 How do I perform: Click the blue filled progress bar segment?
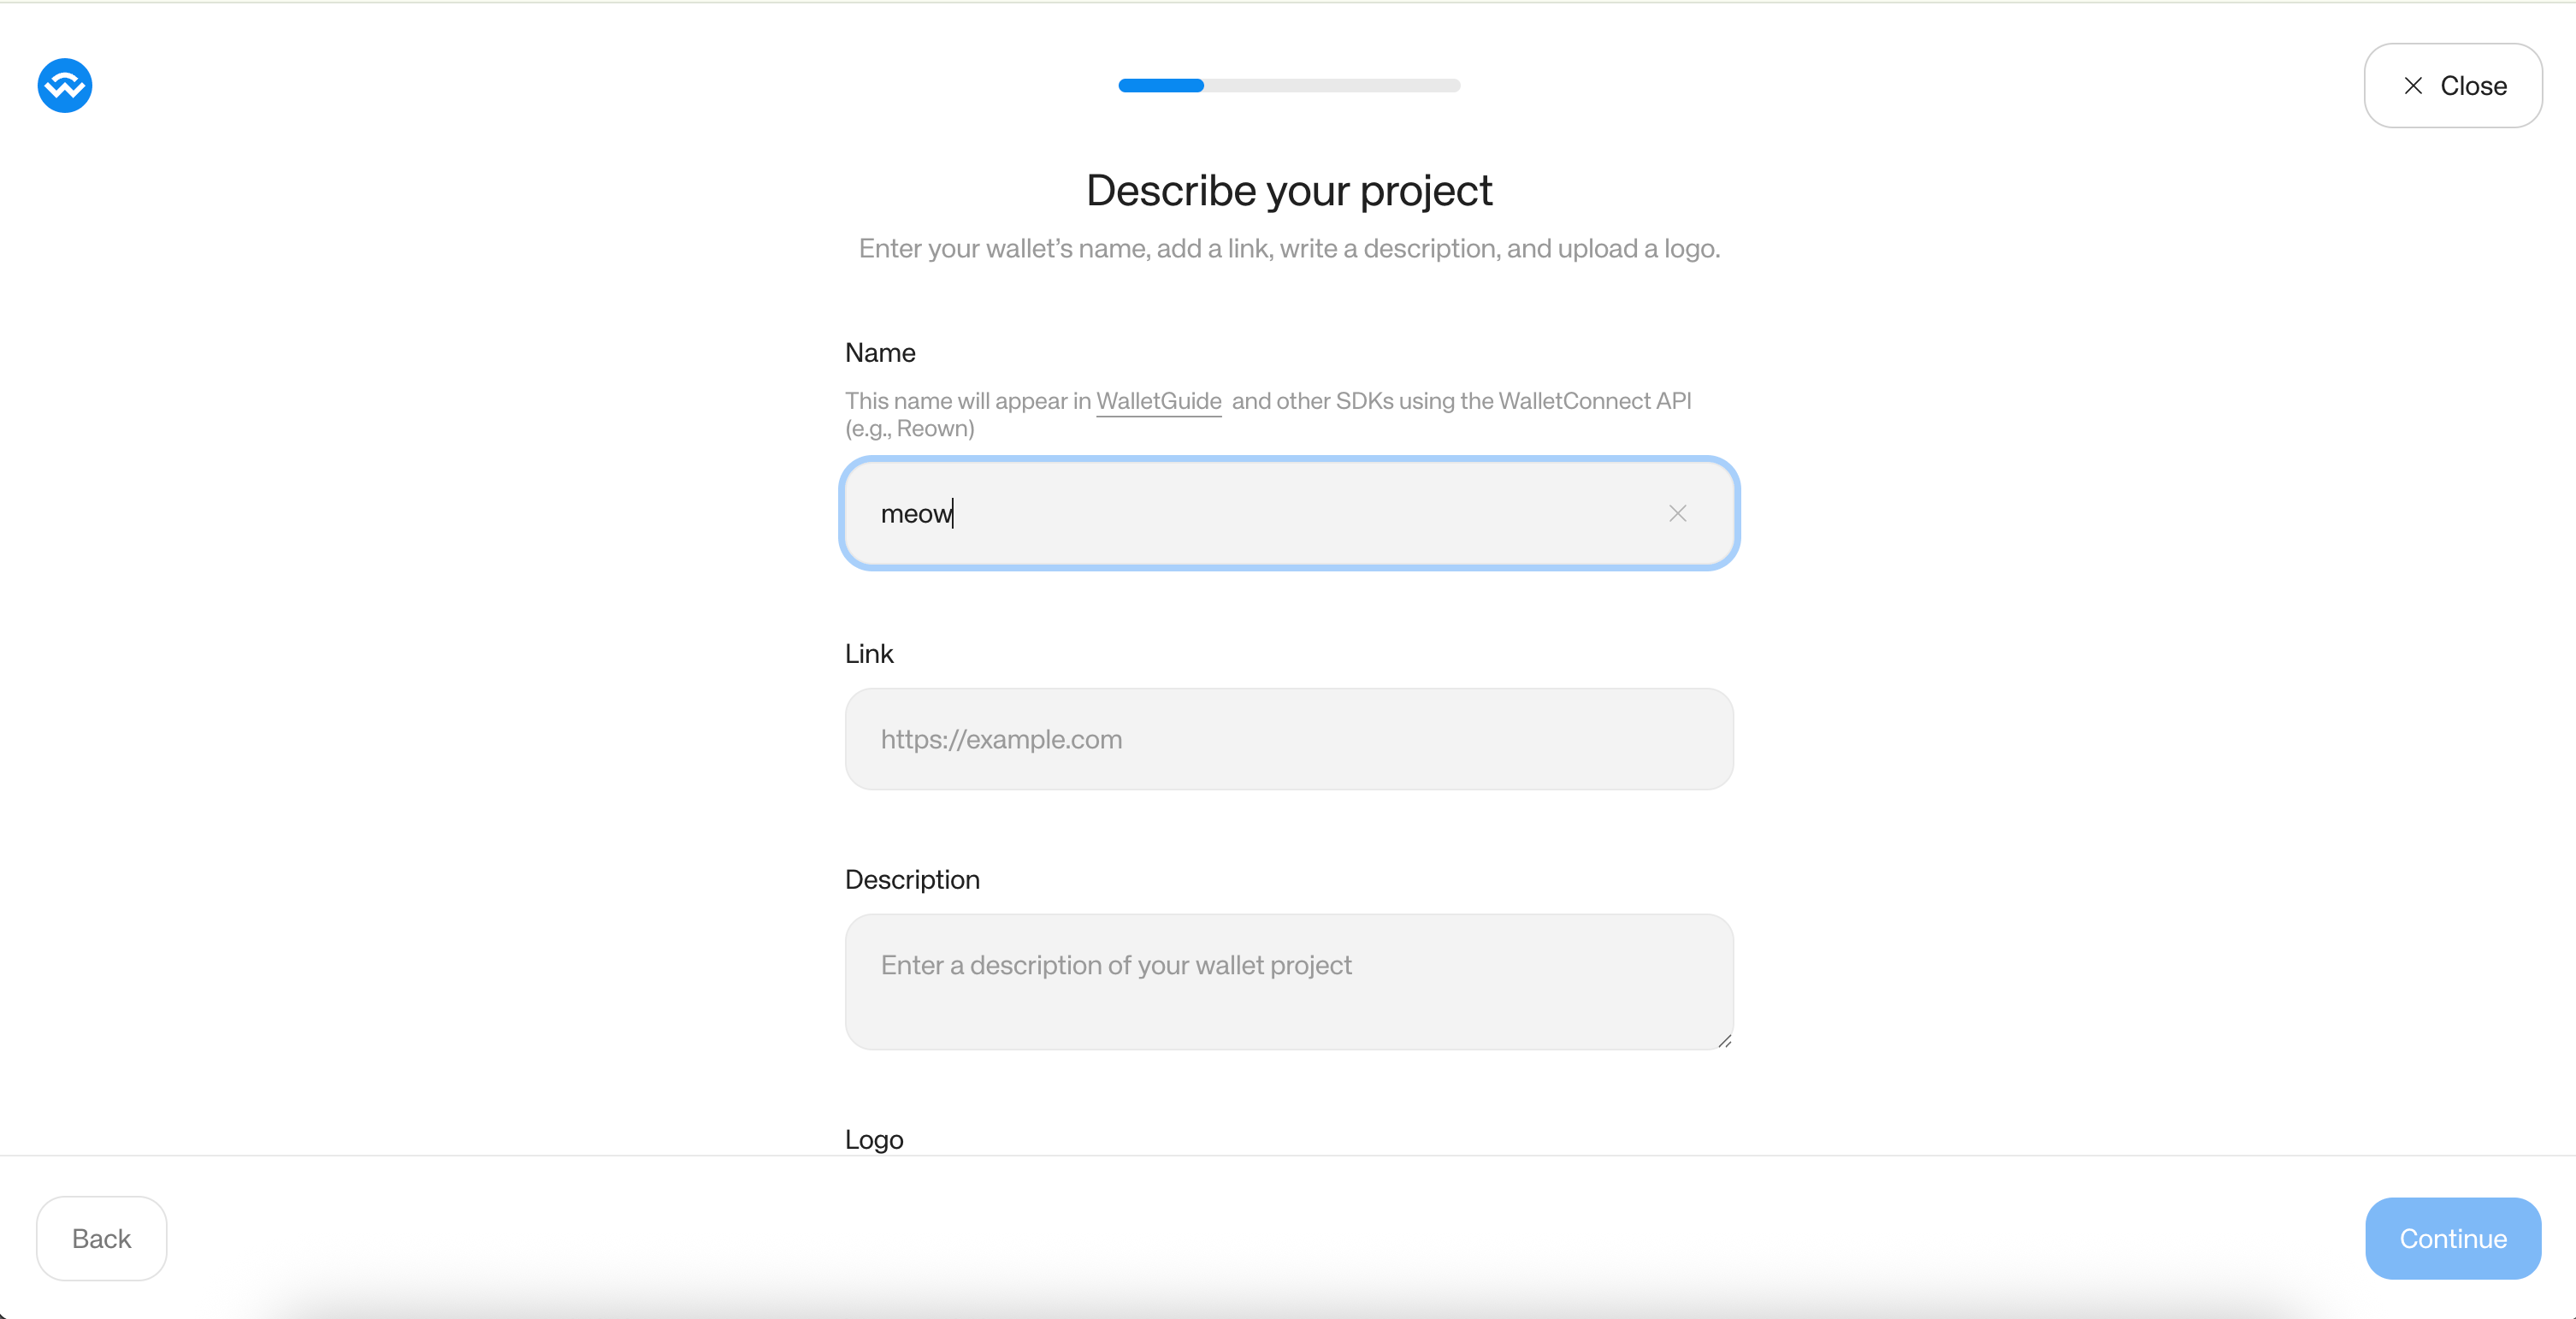click(1161, 86)
